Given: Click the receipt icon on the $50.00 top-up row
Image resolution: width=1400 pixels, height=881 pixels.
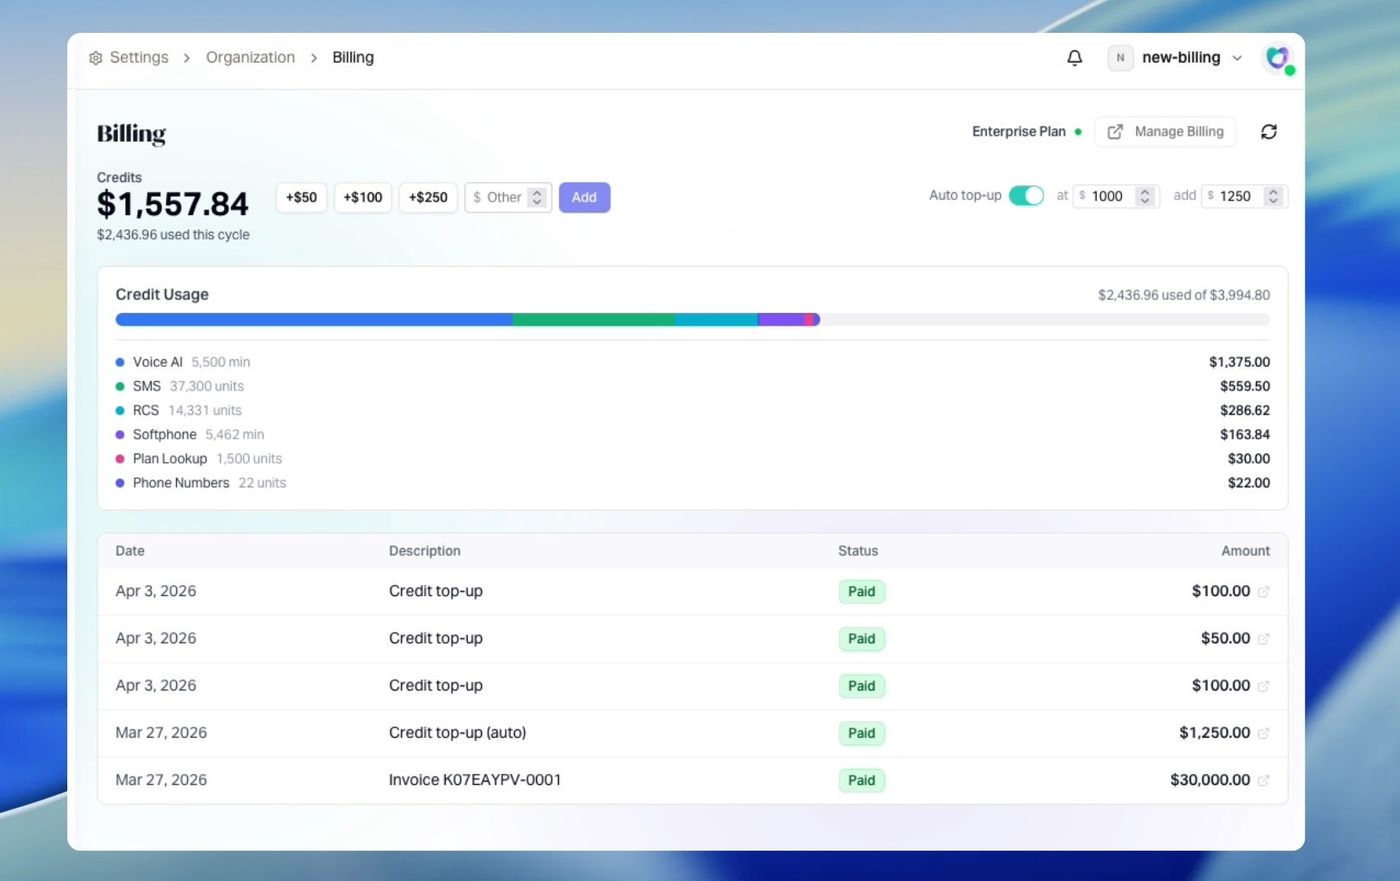Looking at the screenshot, I should 1262,638.
